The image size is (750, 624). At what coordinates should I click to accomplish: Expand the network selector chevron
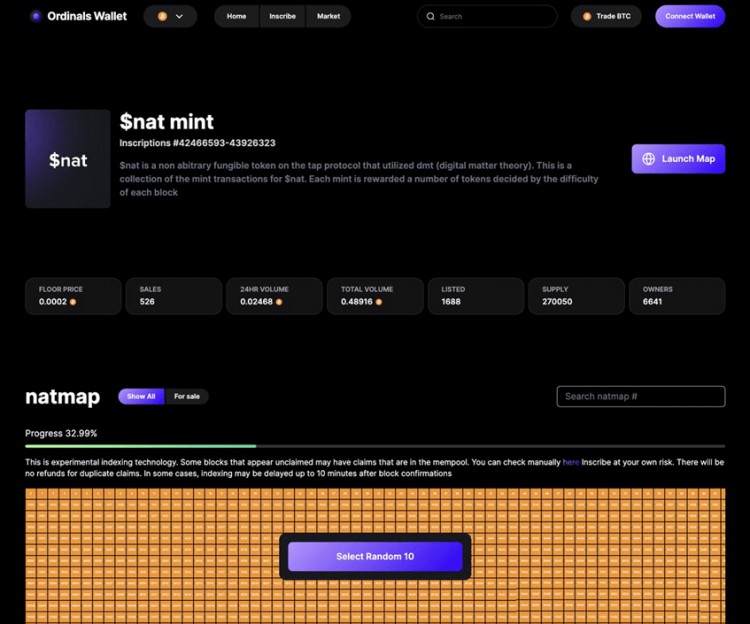point(179,16)
